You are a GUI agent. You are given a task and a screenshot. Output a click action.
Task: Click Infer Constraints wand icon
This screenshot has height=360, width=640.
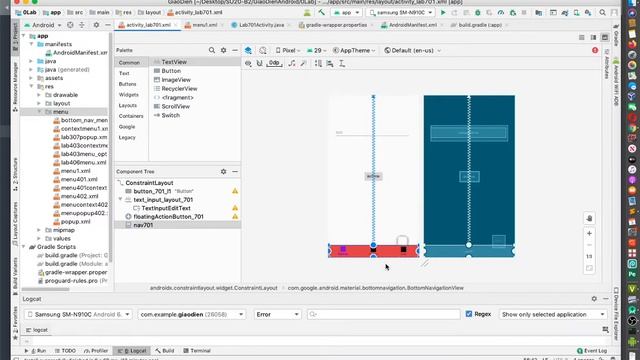[303, 63]
